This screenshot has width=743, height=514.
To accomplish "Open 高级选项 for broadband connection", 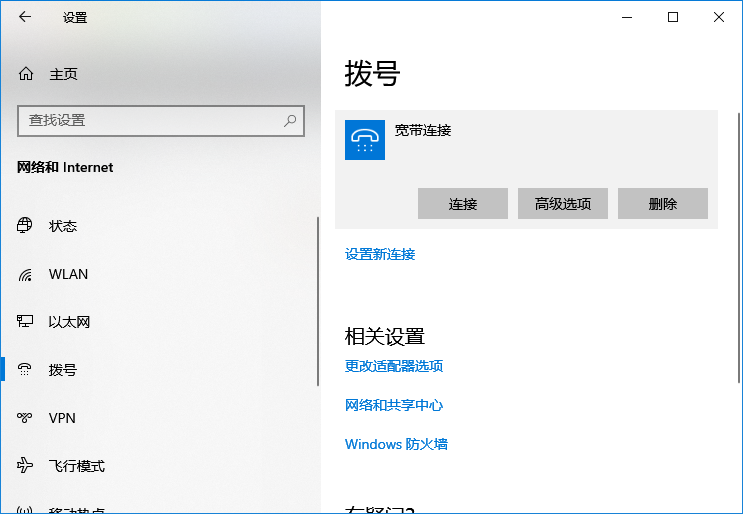I will click(563, 204).
